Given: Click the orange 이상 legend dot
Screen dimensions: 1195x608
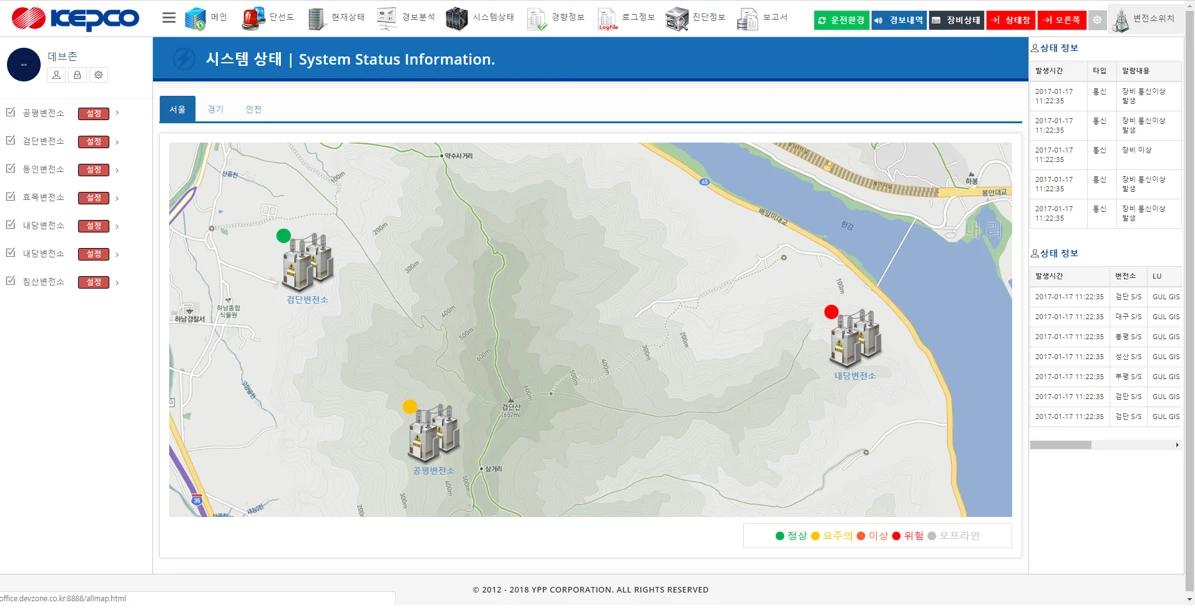Looking at the screenshot, I should tap(861, 536).
